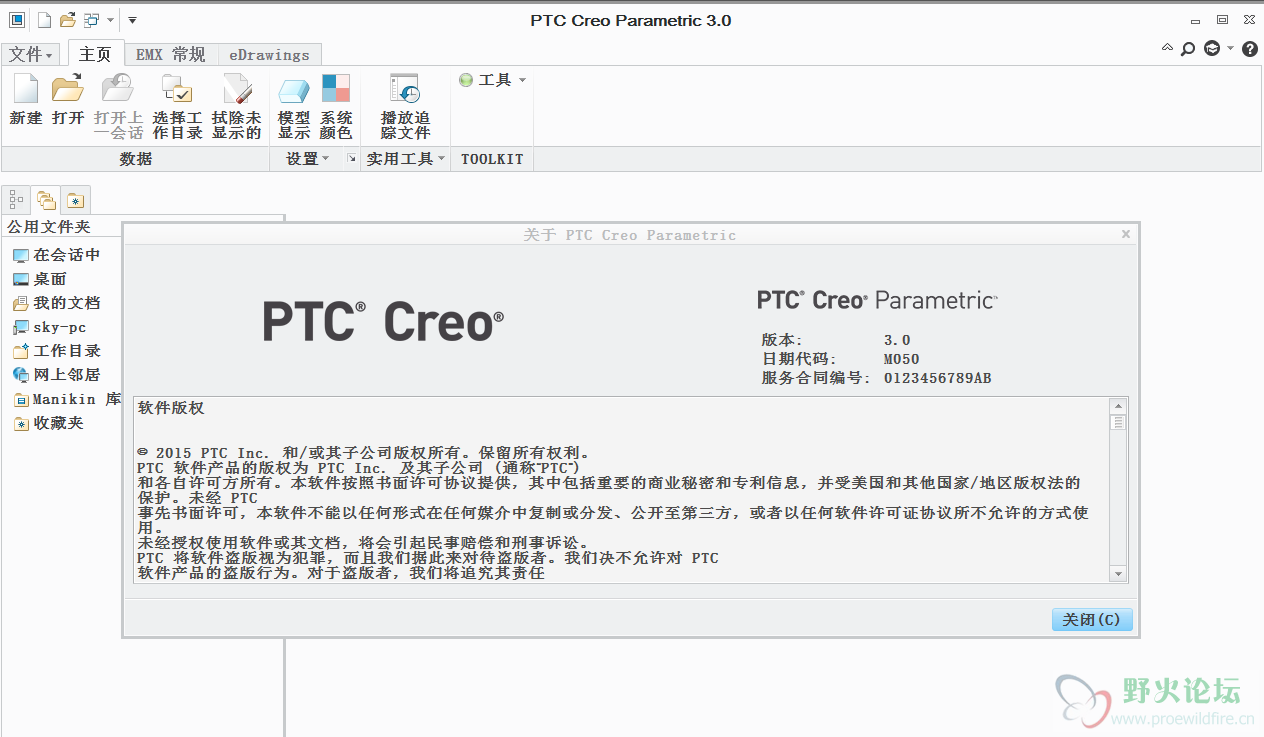Click the 数据 group label
This screenshot has width=1264, height=737.
135,158
